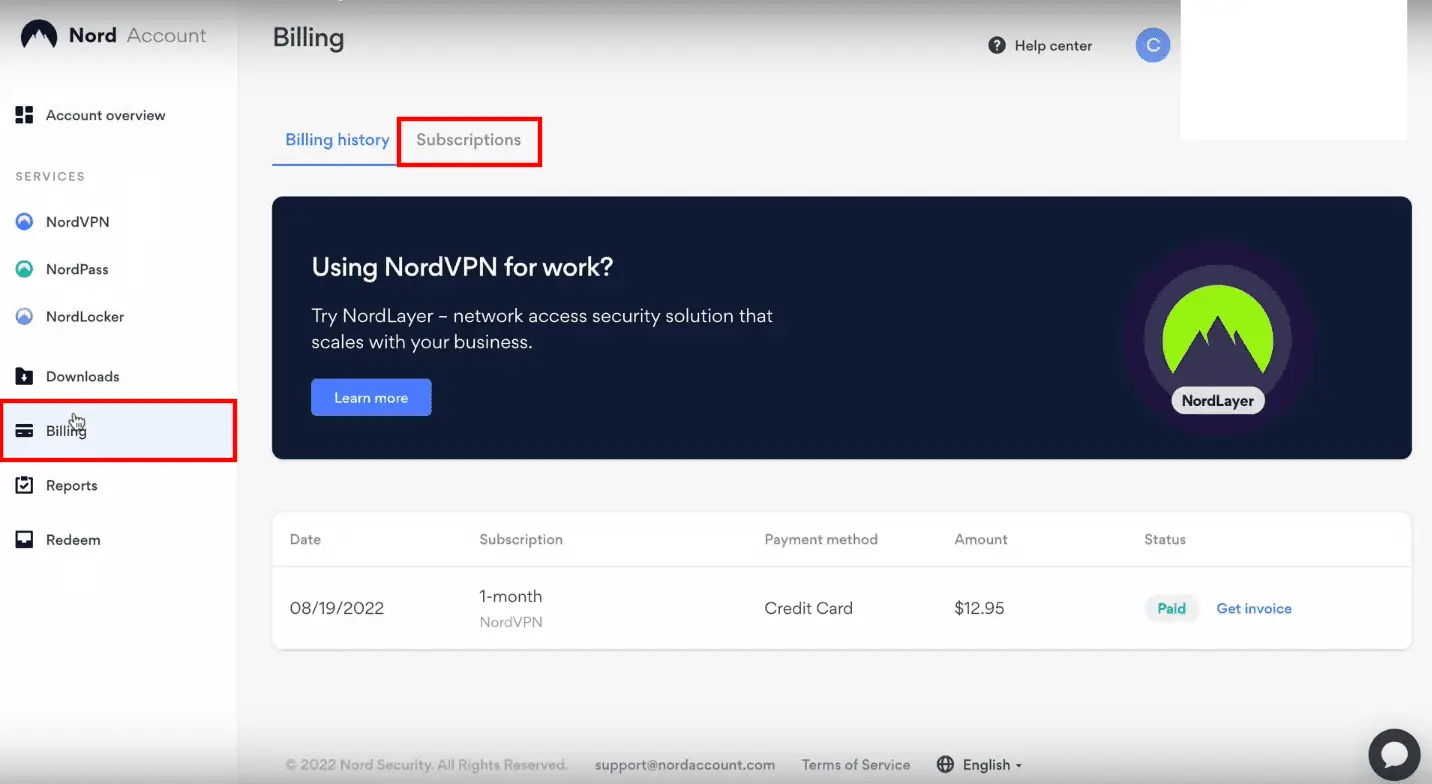
Task: Open the Help center link
Action: [x=1040, y=46]
